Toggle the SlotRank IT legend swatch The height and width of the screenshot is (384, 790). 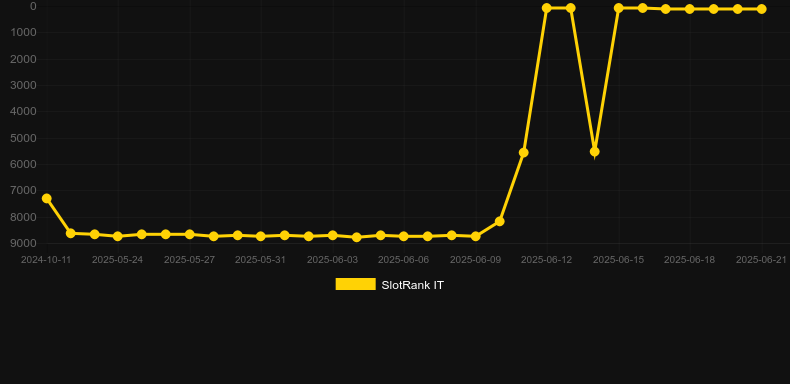coord(355,284)
